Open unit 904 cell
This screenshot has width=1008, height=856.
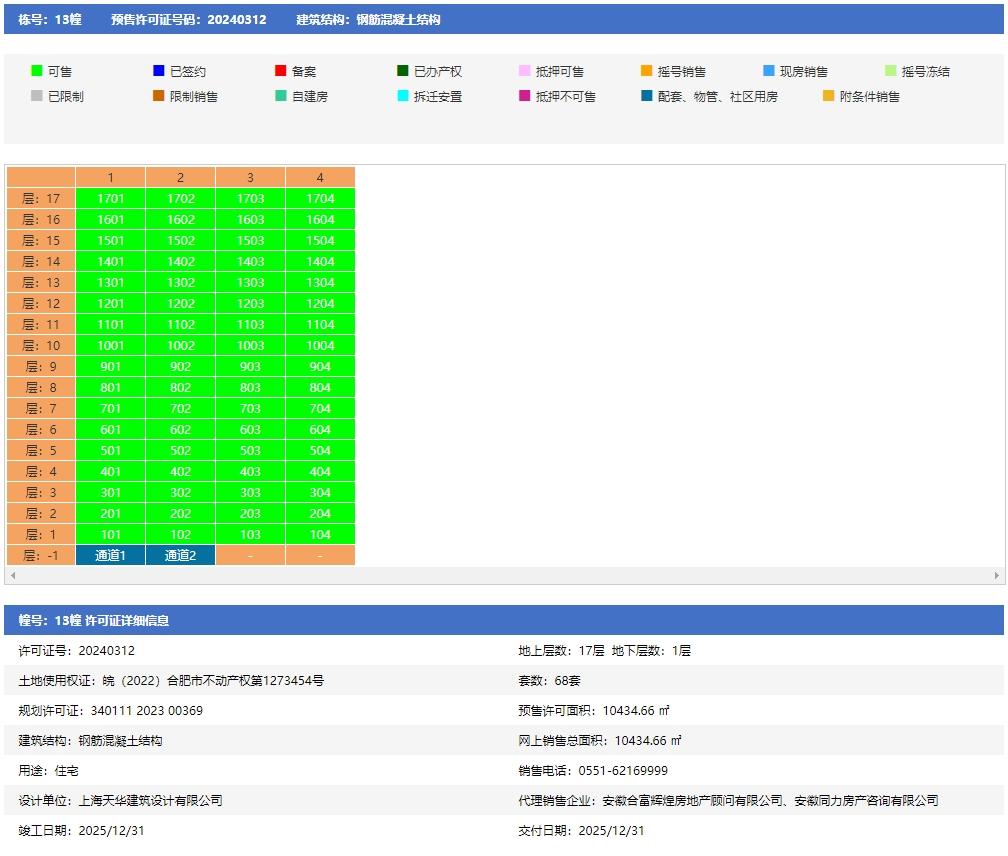(x=320, y=366)
